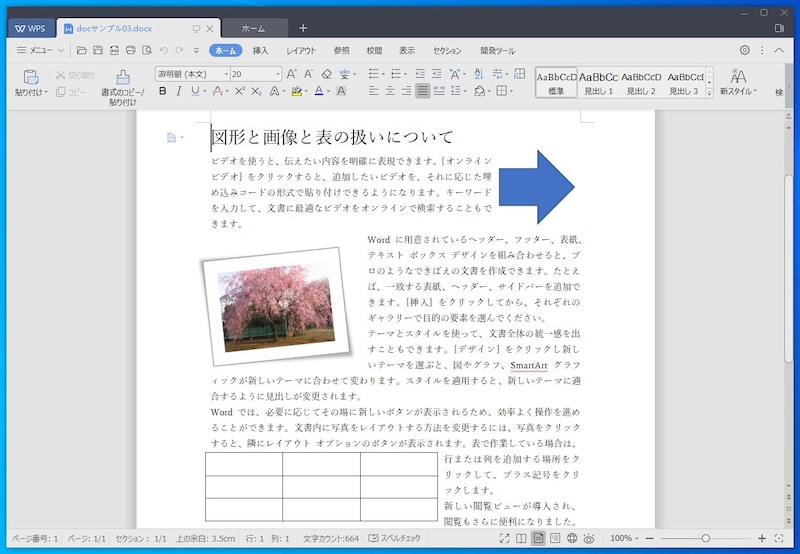
Task: Click the bulleted list icon
Action: coord(373,74)
